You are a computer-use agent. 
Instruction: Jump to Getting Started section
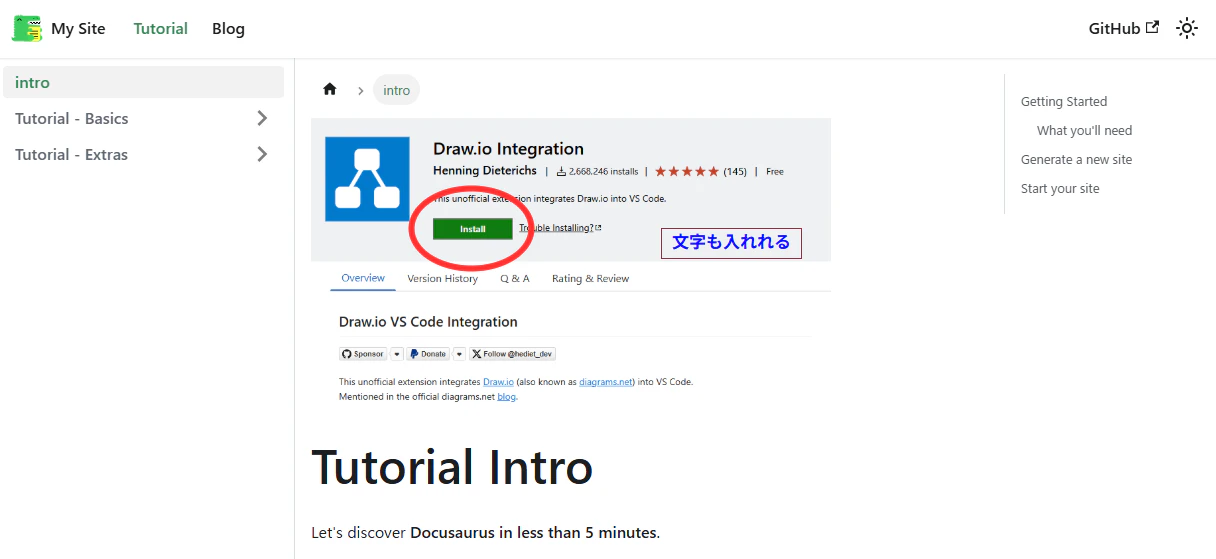pos(1064,101)
